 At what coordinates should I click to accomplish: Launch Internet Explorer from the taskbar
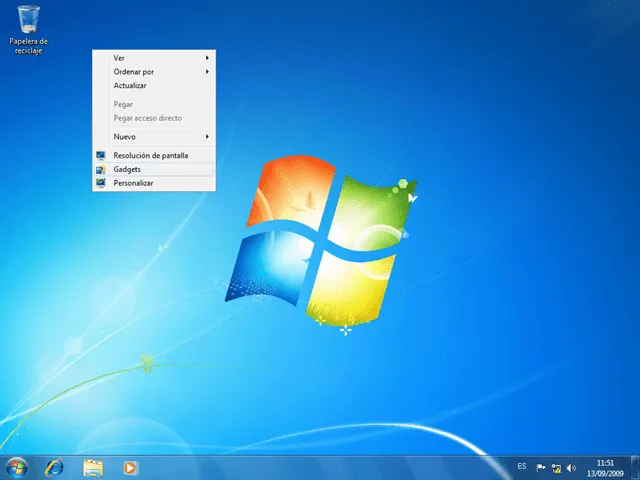pos(54,468)
